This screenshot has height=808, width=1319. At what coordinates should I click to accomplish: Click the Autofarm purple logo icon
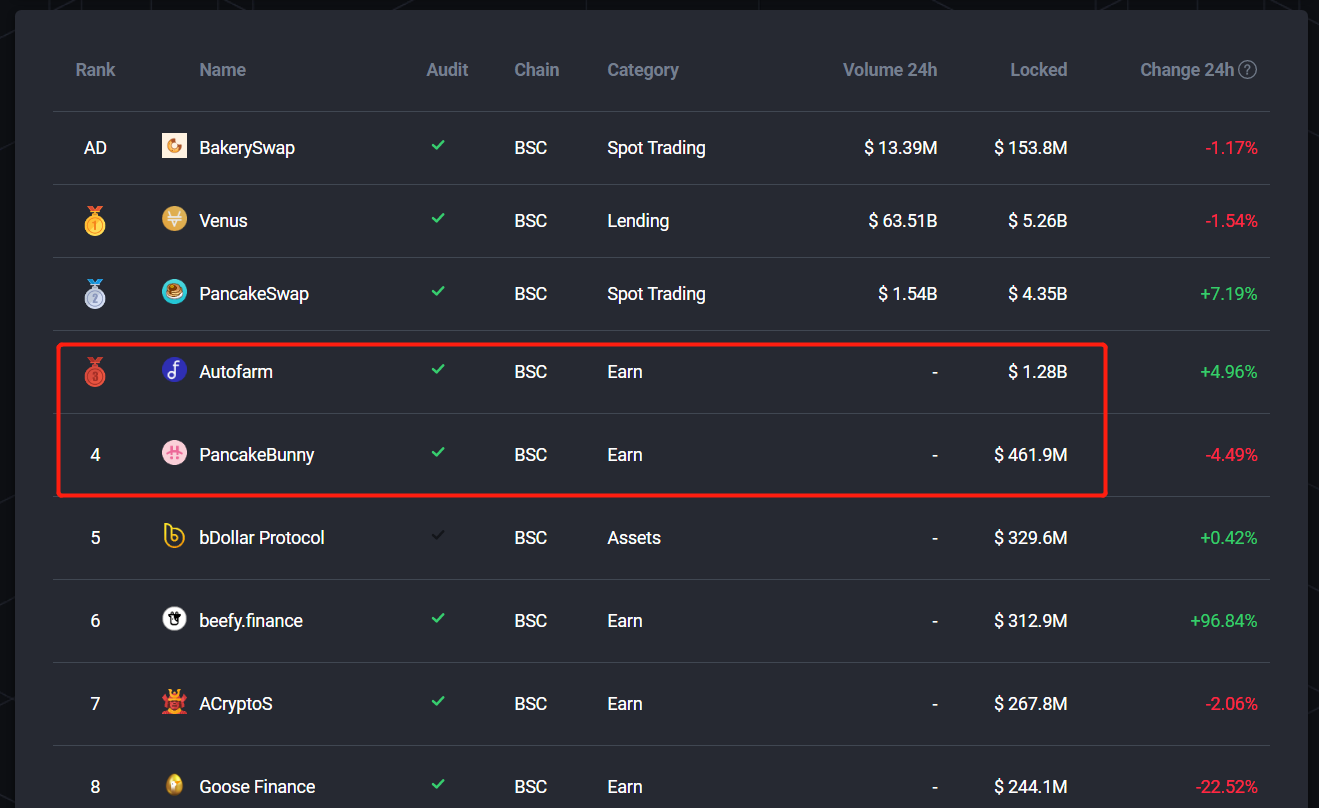point(174,370)
